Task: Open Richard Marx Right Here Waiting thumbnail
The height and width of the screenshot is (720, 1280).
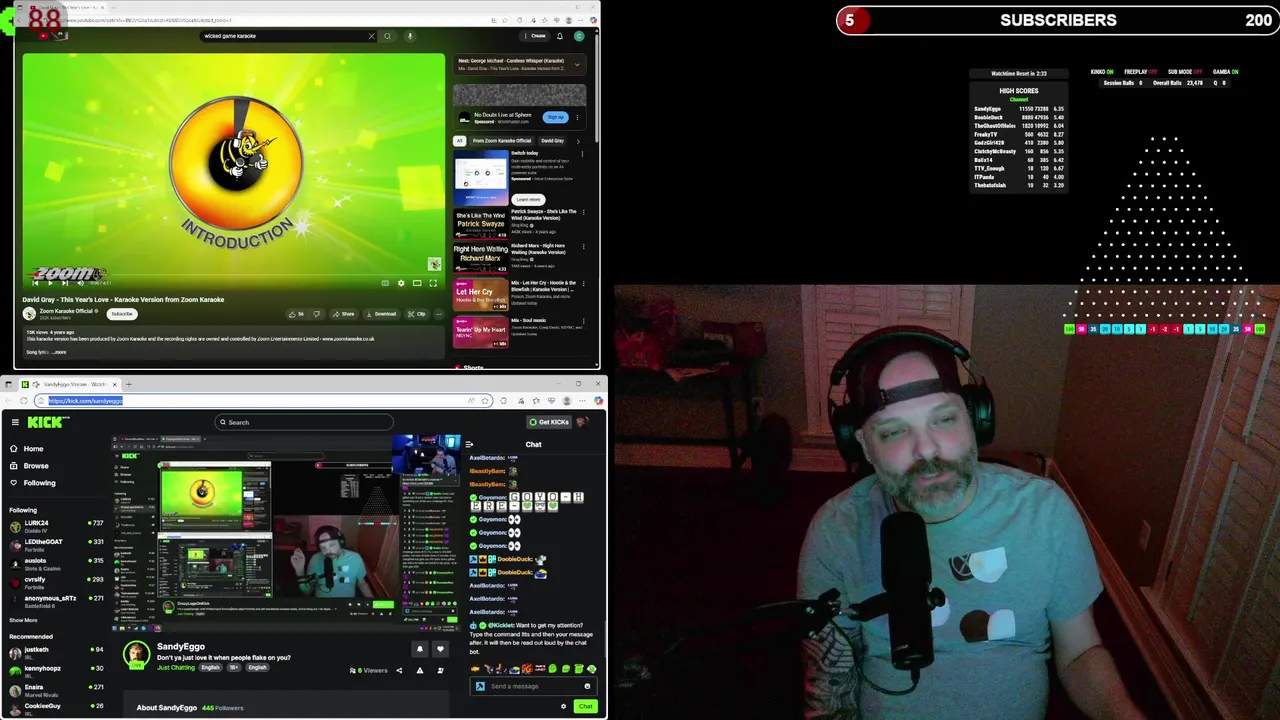Action: coord(481,257)
